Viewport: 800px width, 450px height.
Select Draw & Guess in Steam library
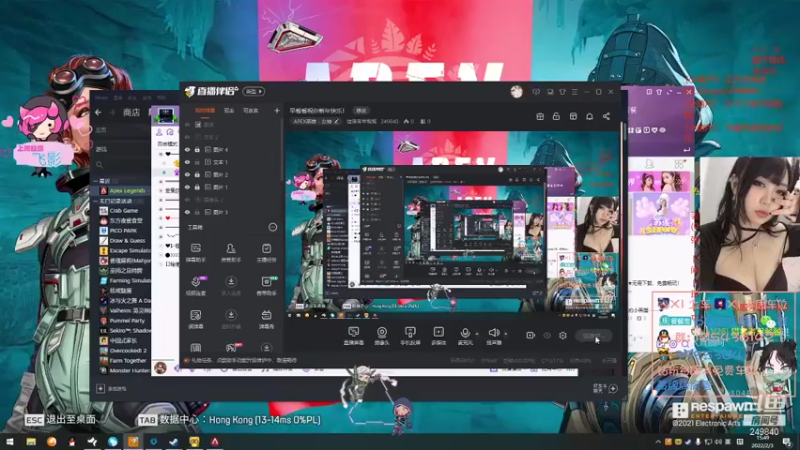128,240
